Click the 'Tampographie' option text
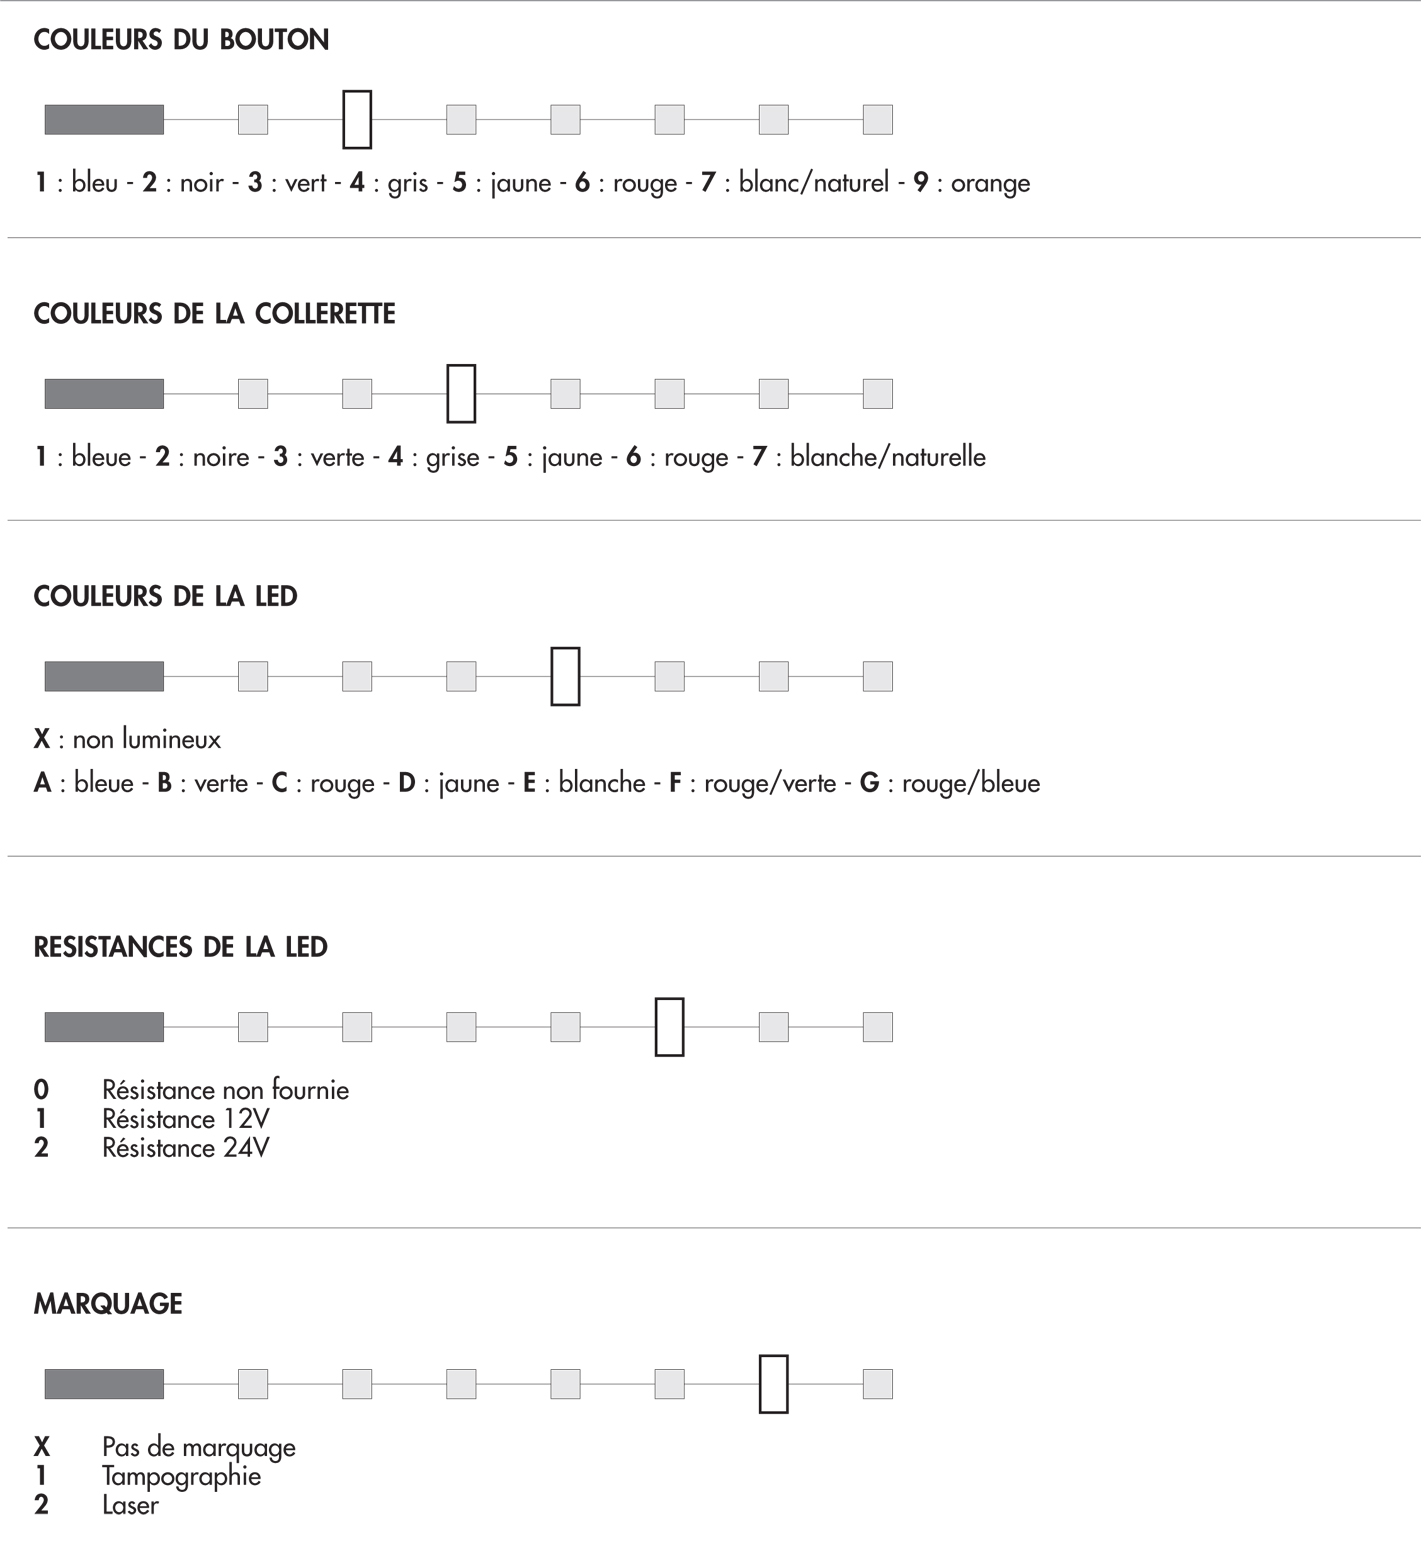 point(181,1477)
